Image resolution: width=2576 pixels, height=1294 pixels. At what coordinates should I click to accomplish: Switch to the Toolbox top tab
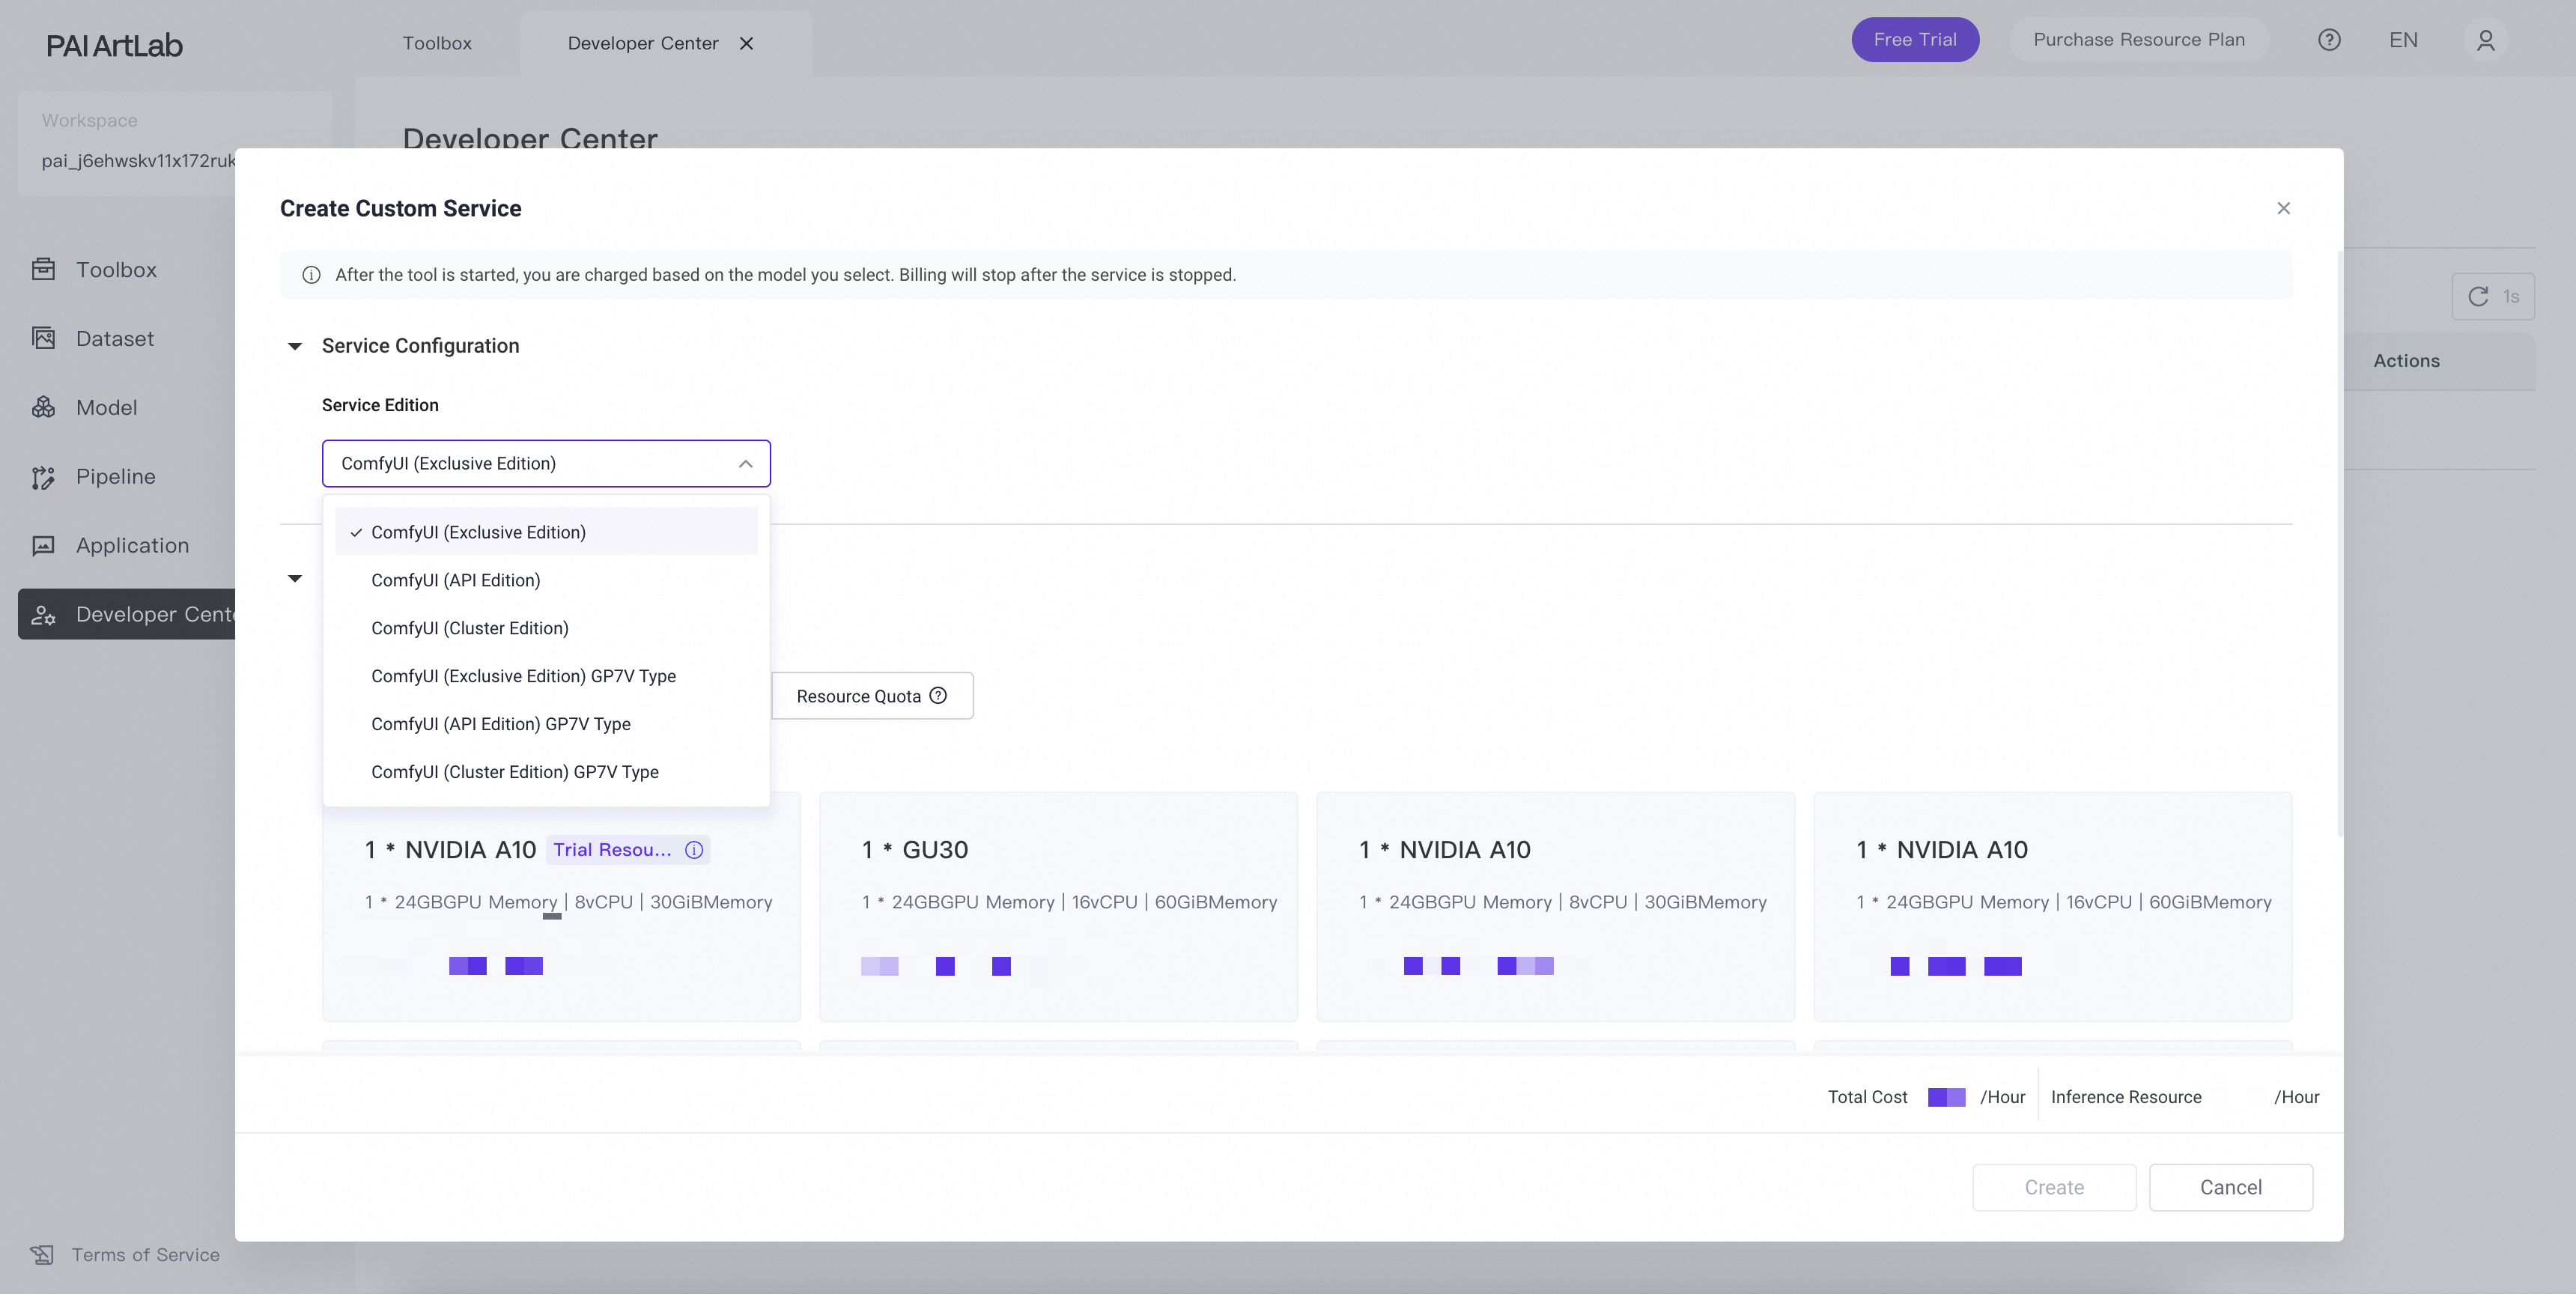437,43
